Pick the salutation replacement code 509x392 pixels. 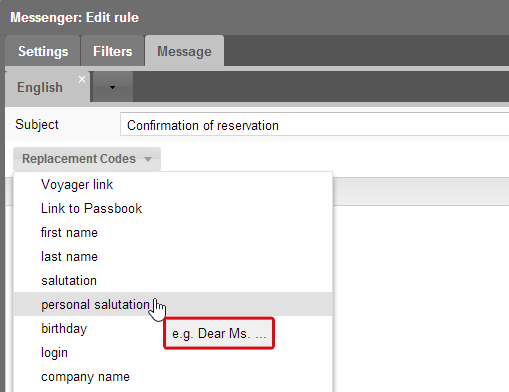[173, 280]
